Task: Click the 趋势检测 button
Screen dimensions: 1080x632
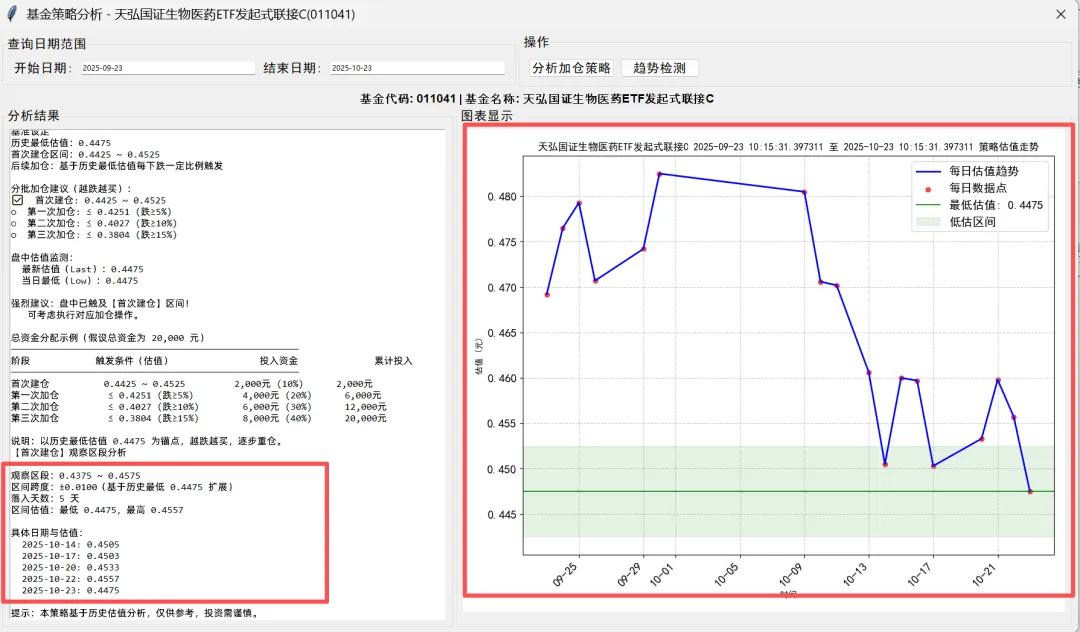Action: pyautogui.click(x=660, y=68)
